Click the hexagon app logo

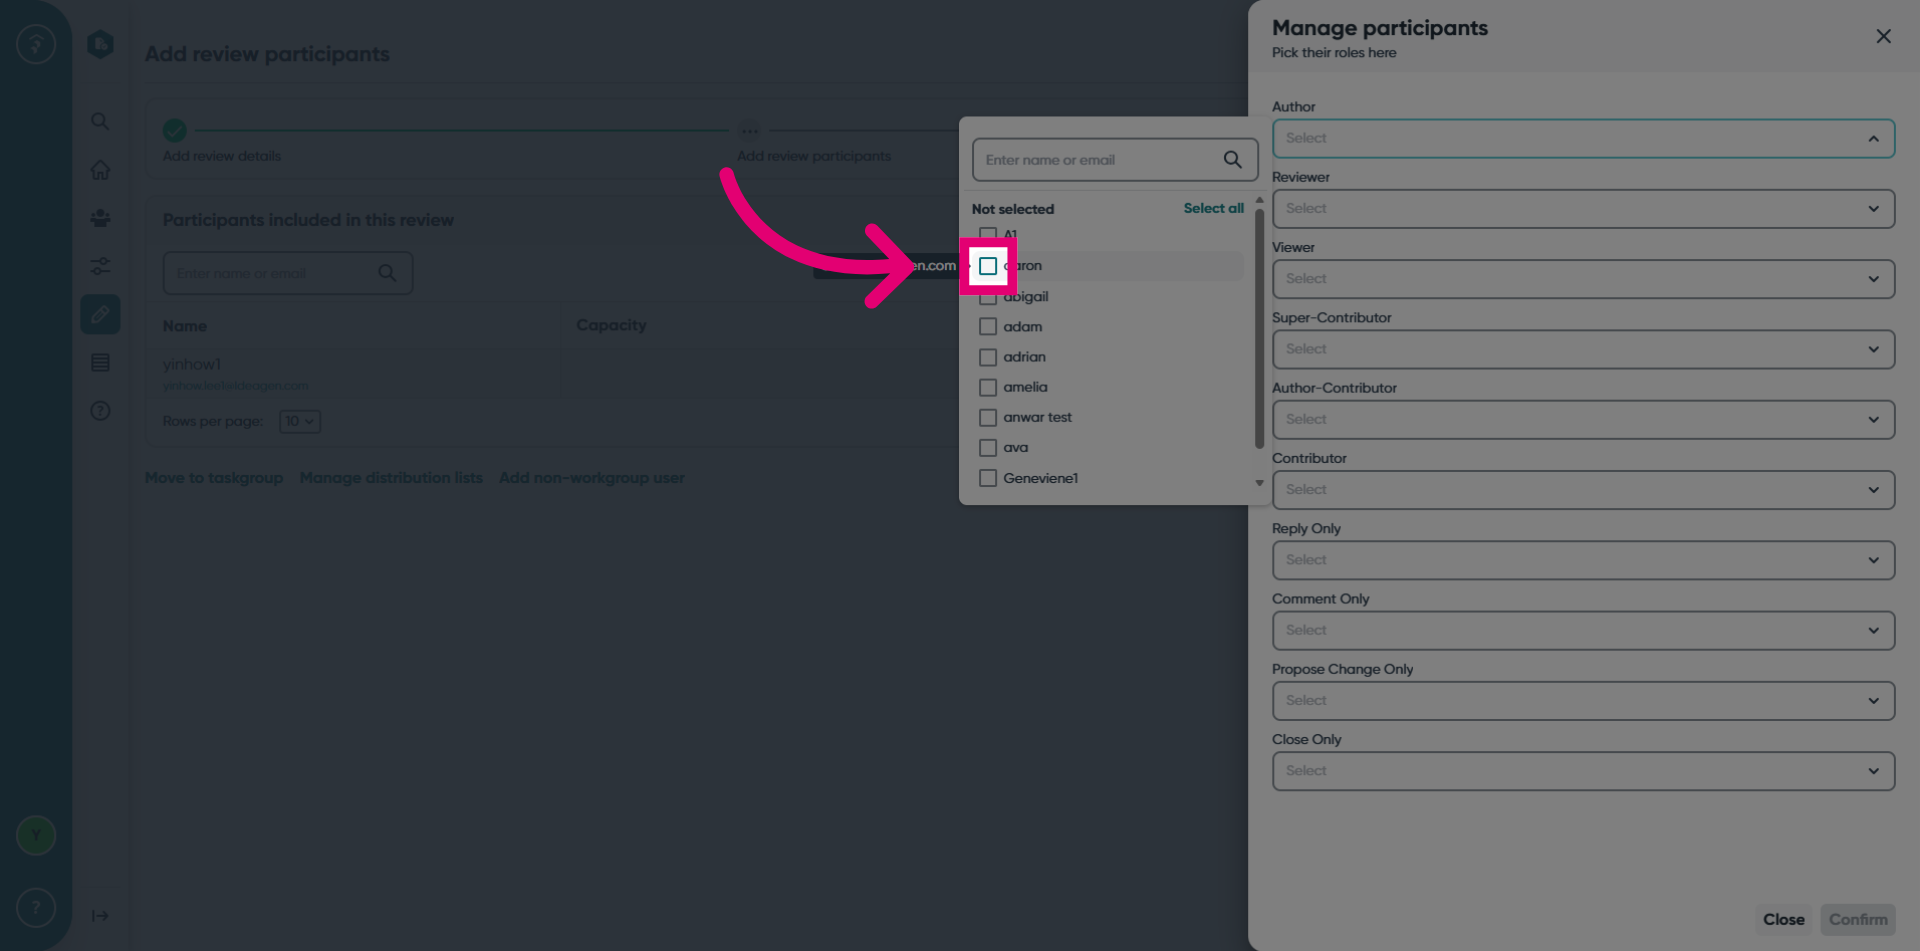[x=100, y=44]
